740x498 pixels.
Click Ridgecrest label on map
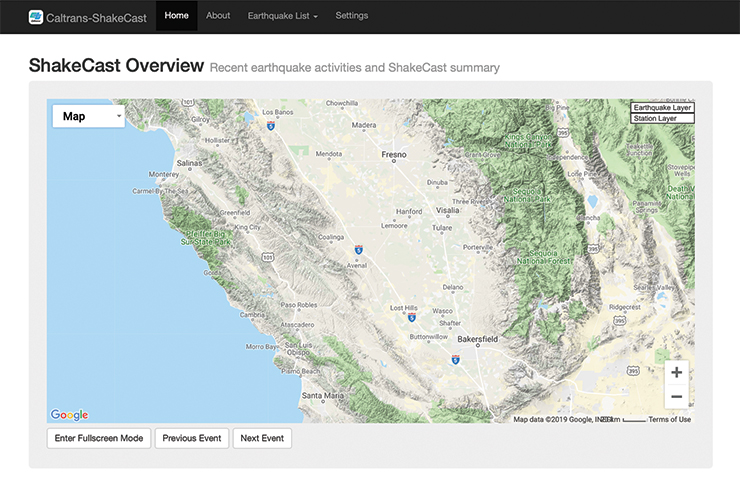tap(624, 307)
